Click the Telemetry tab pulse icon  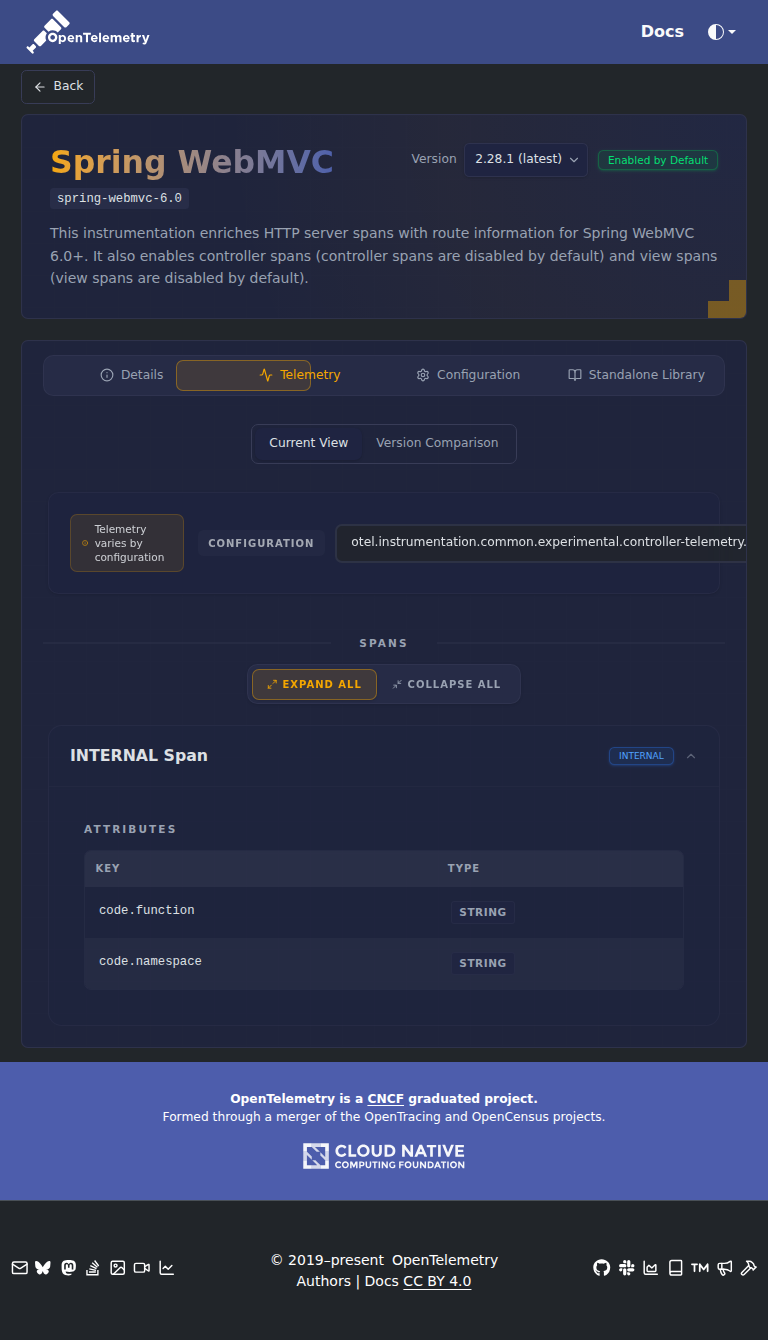[266, 375]
